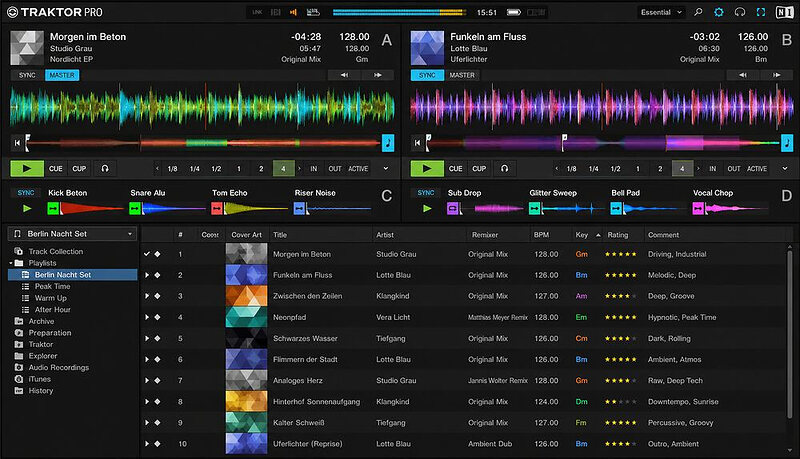Screen dimensions: 800x459
Task: Toggle SYNC on Deck A
Action: click(x=27, y=75)
